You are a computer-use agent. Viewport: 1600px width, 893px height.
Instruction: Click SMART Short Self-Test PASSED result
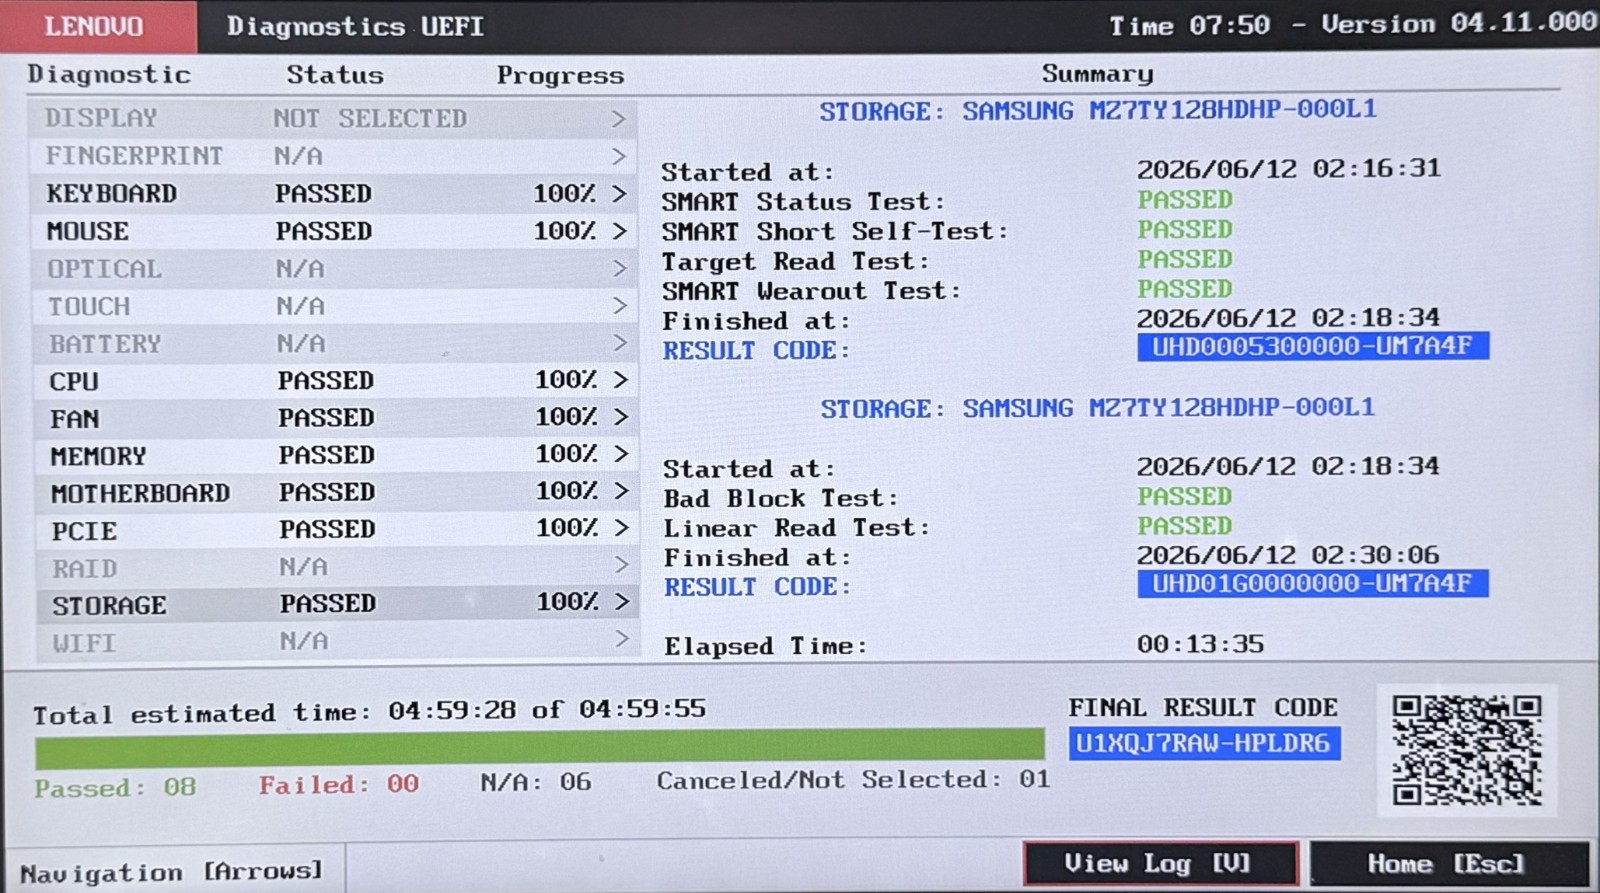coord(1185,230)
